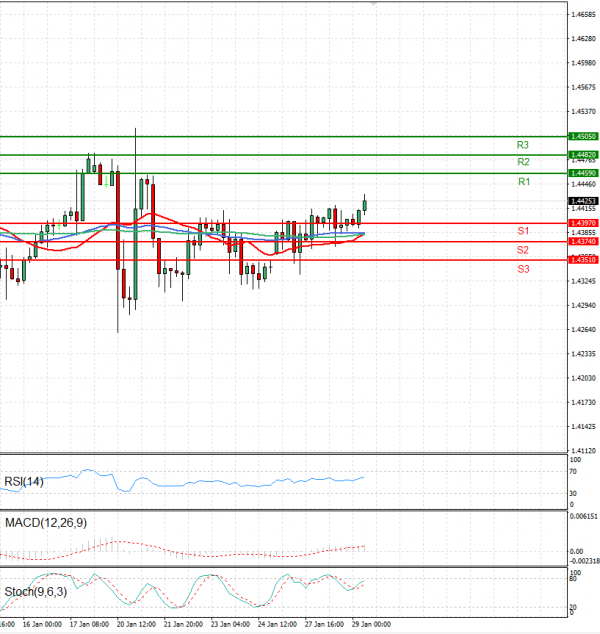
Task: Click the RSI 70 level label
Action: (573, 471)
